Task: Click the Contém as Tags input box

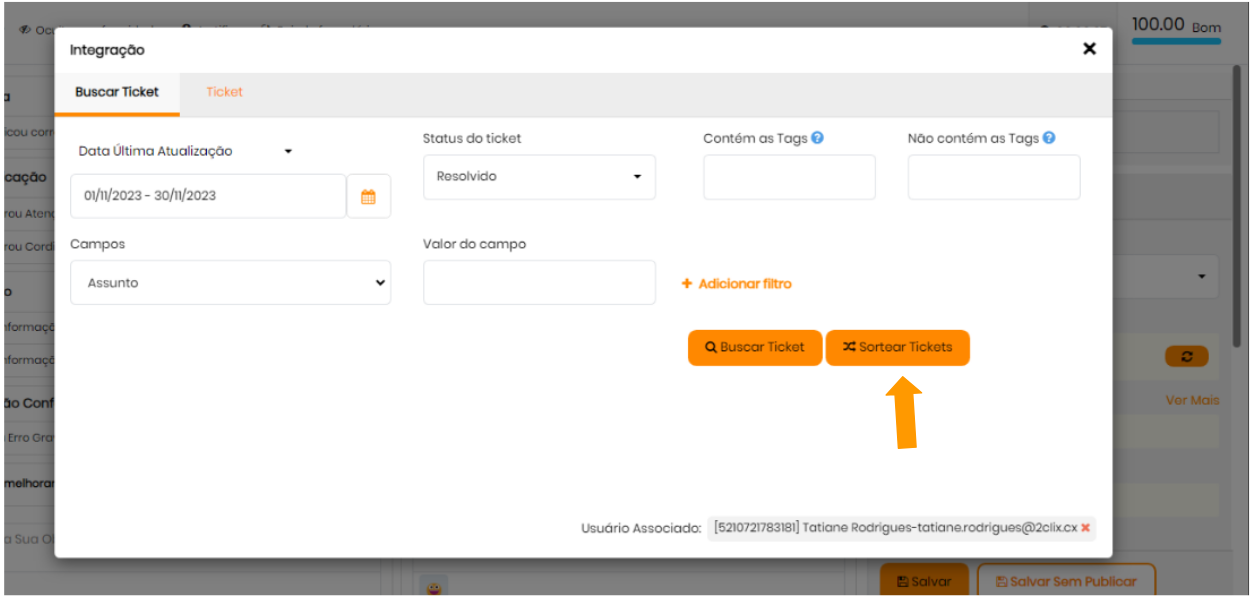Action: point(789,177)
